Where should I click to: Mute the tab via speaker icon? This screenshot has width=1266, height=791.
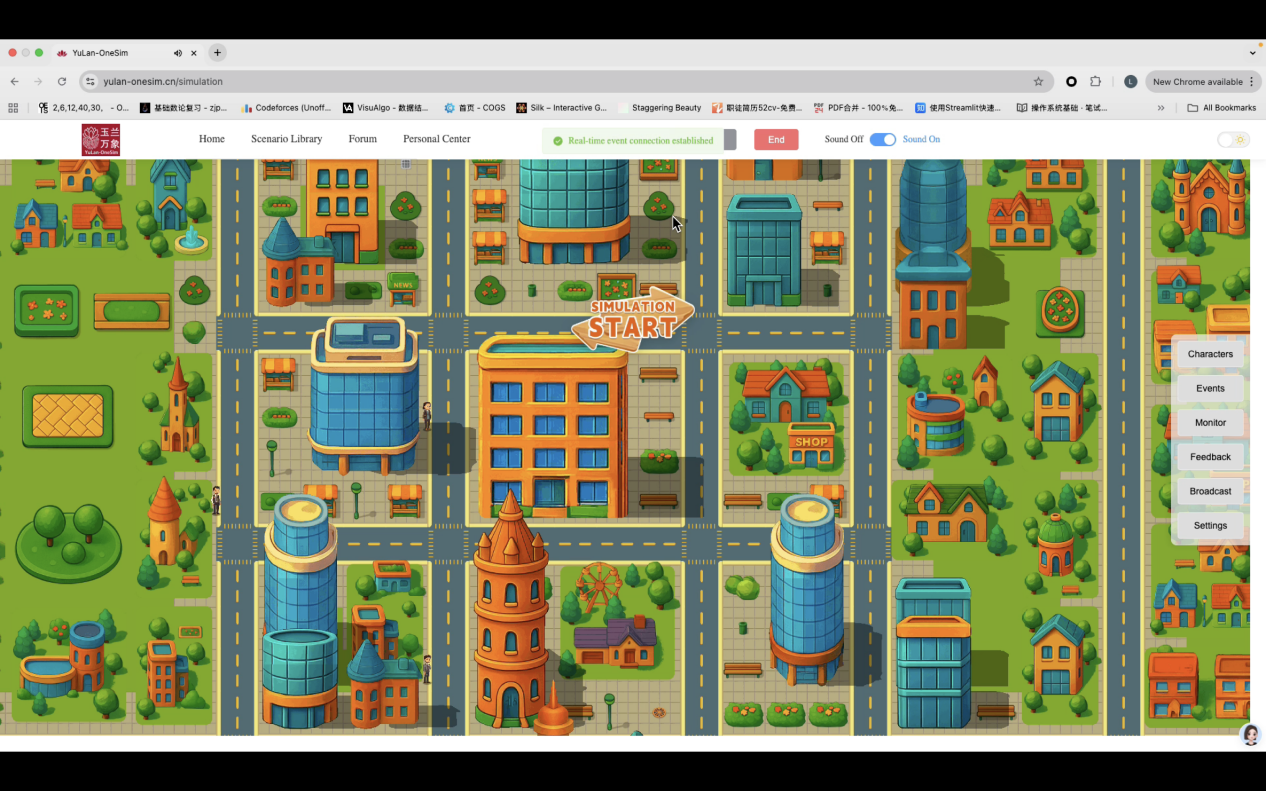[178, 53]
